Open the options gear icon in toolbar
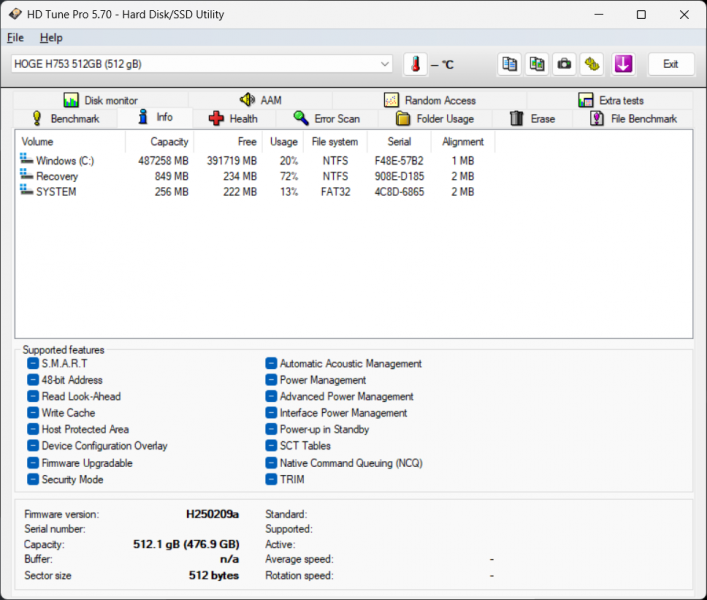707x600 pixels. click(x=592, y=64)
